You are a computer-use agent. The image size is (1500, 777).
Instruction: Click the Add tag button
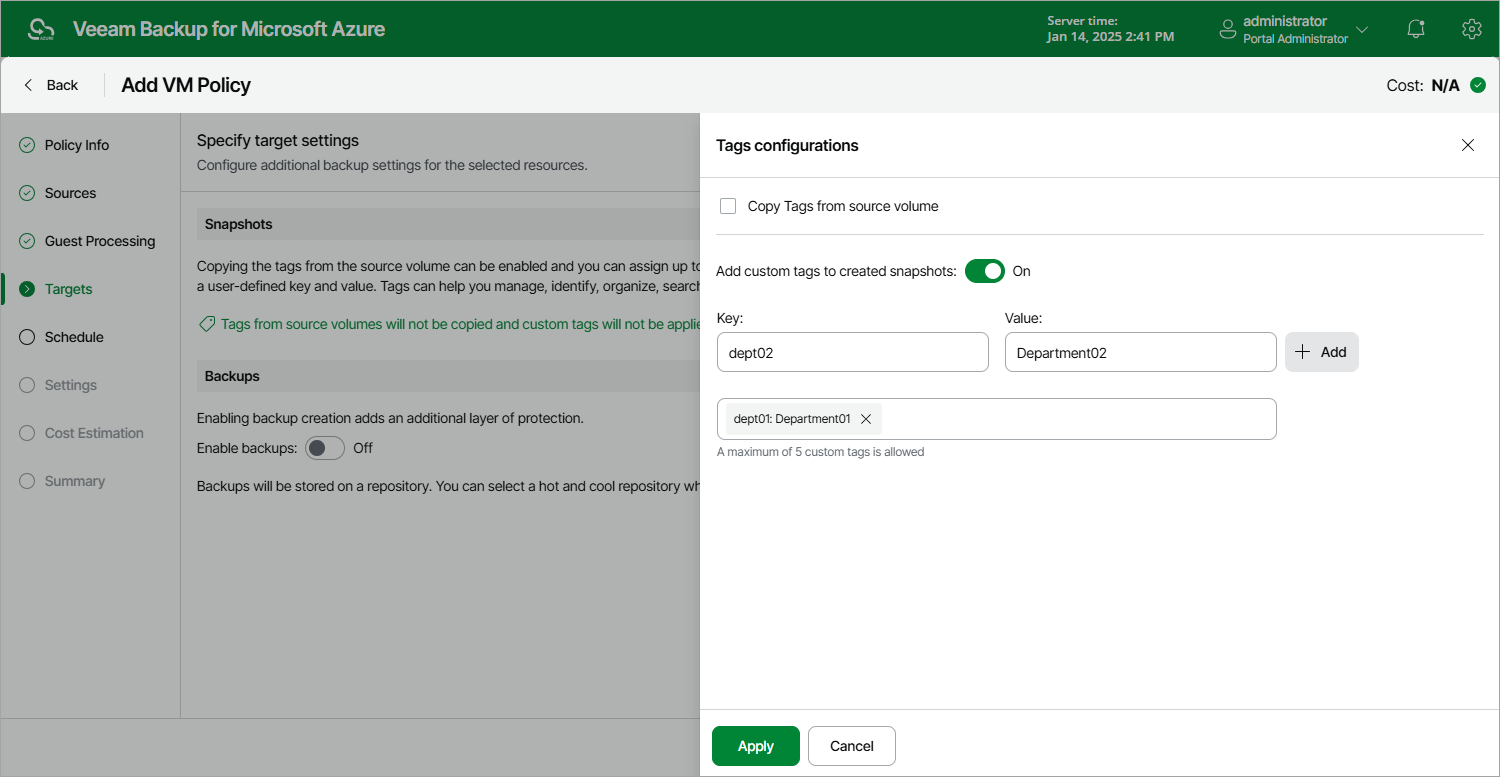(1322, 352)
